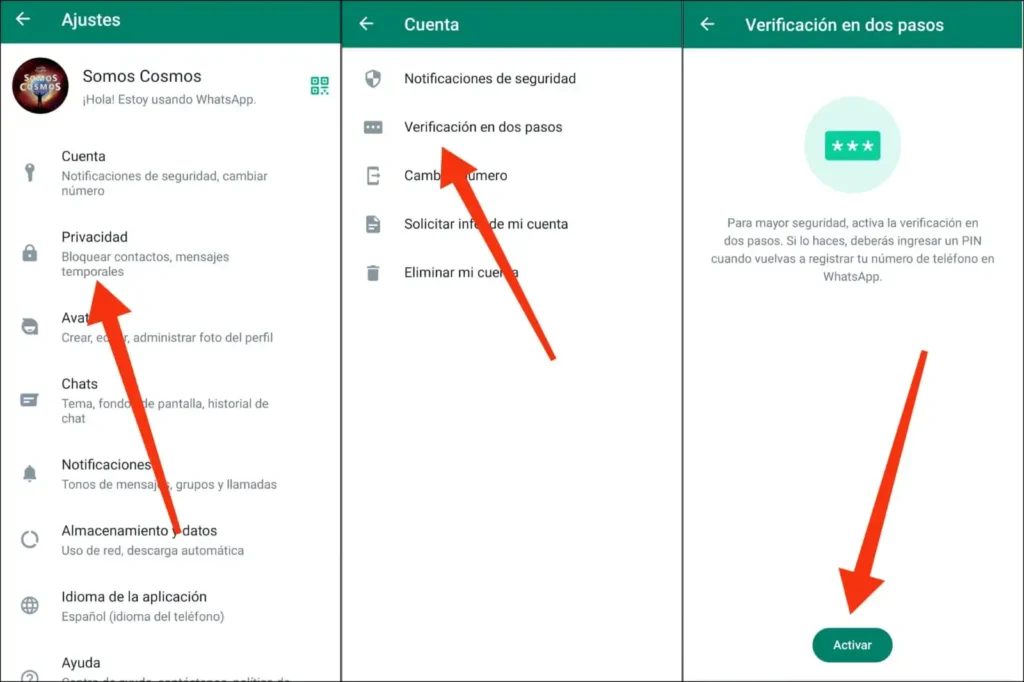Go back from the Ajustes screen
The image size is (1024, 682).
(x=23, y=19)
